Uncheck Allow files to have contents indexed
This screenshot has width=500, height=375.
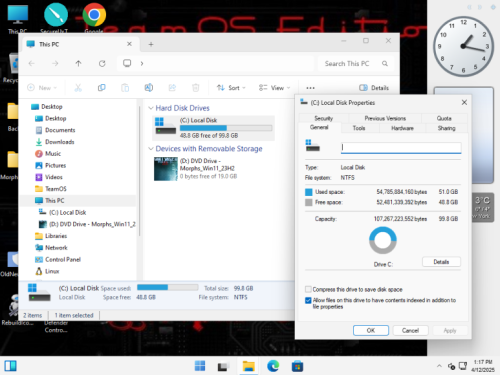(308, 300)
